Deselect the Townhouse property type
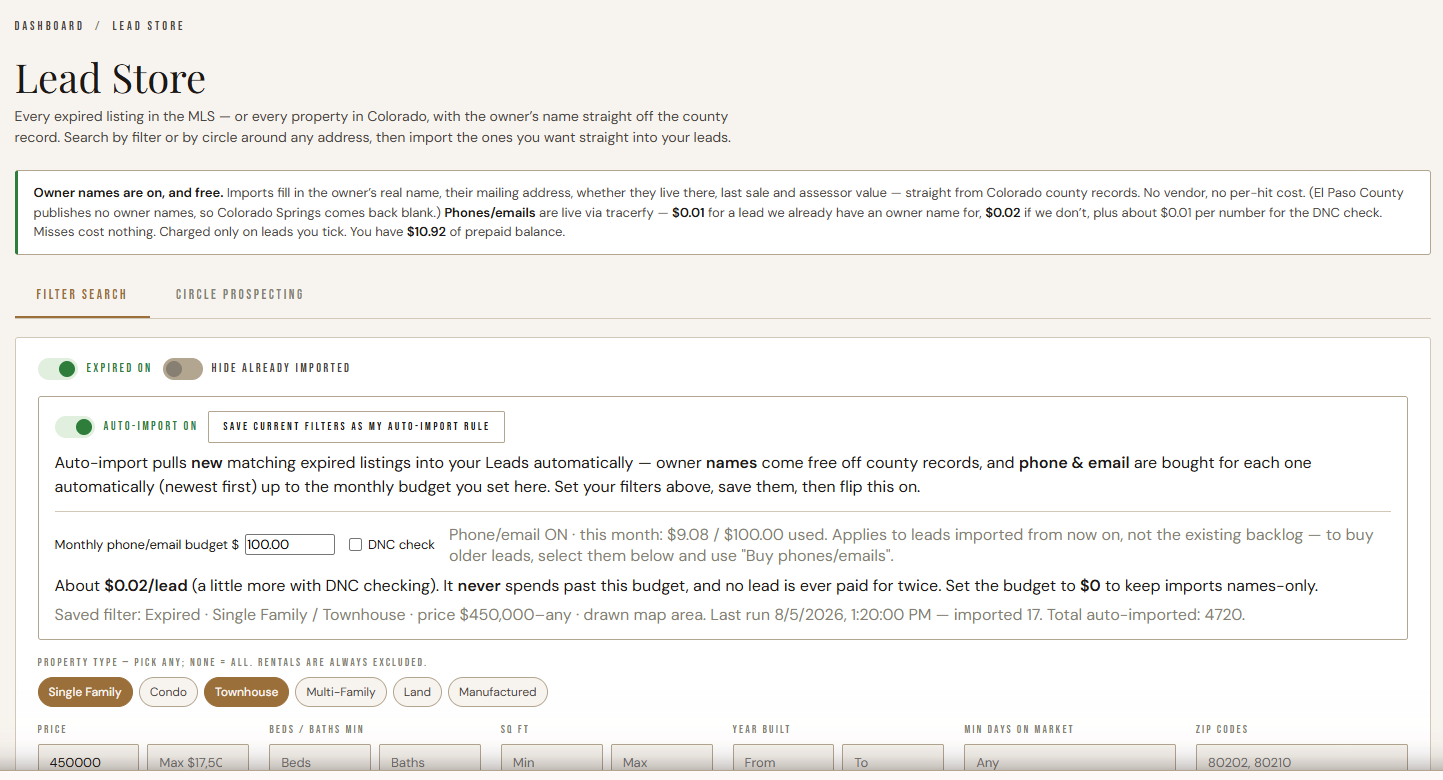Image resolution: width=1443 pixels, height=780 pixels. coord(246,692)
